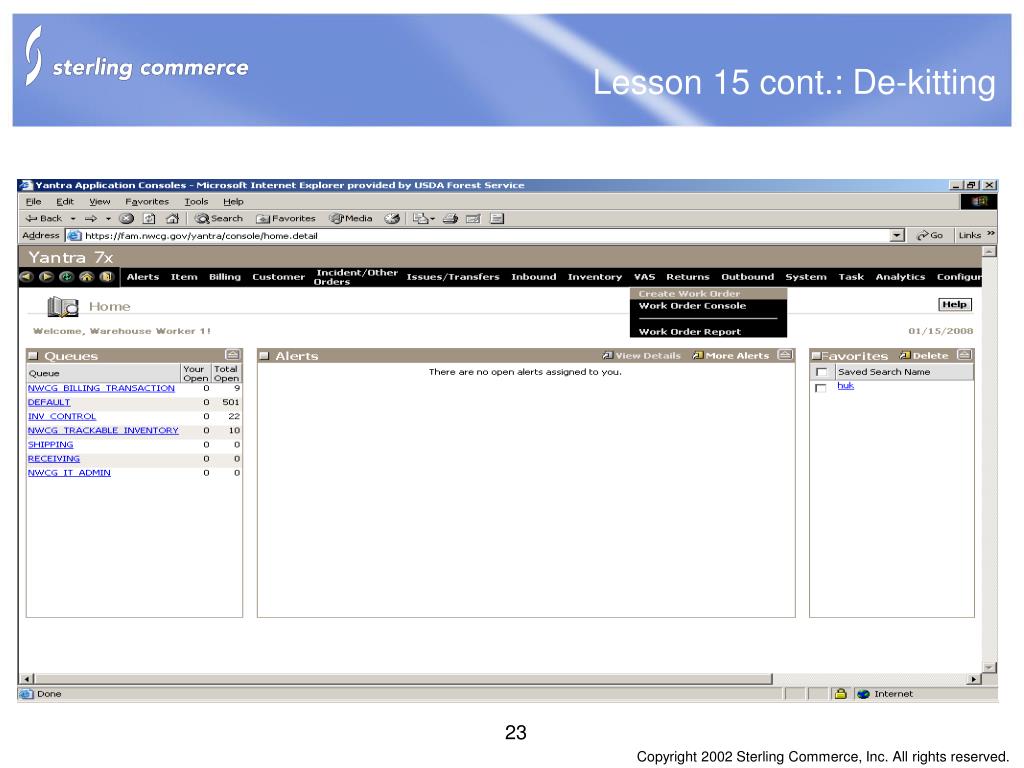Tick the checkbox next to huk

(821, 388)
